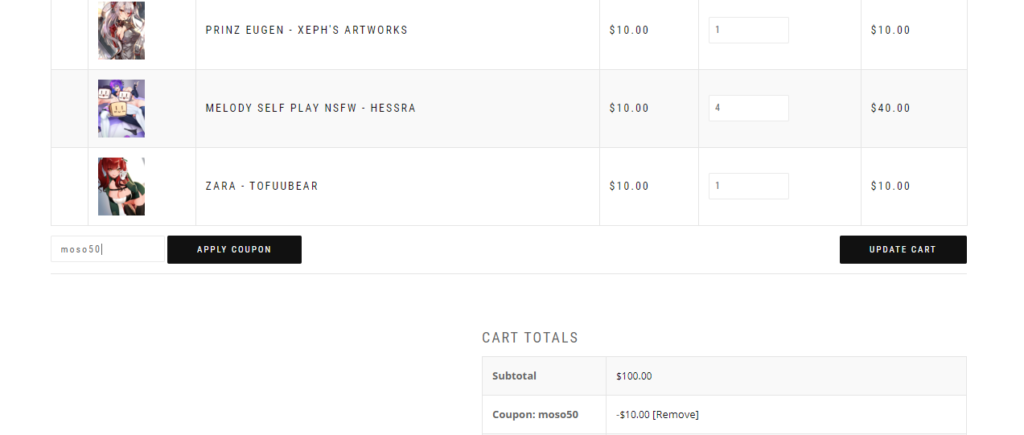Open the Melody Self Play NSFW - Hessra link

[310, 108]
